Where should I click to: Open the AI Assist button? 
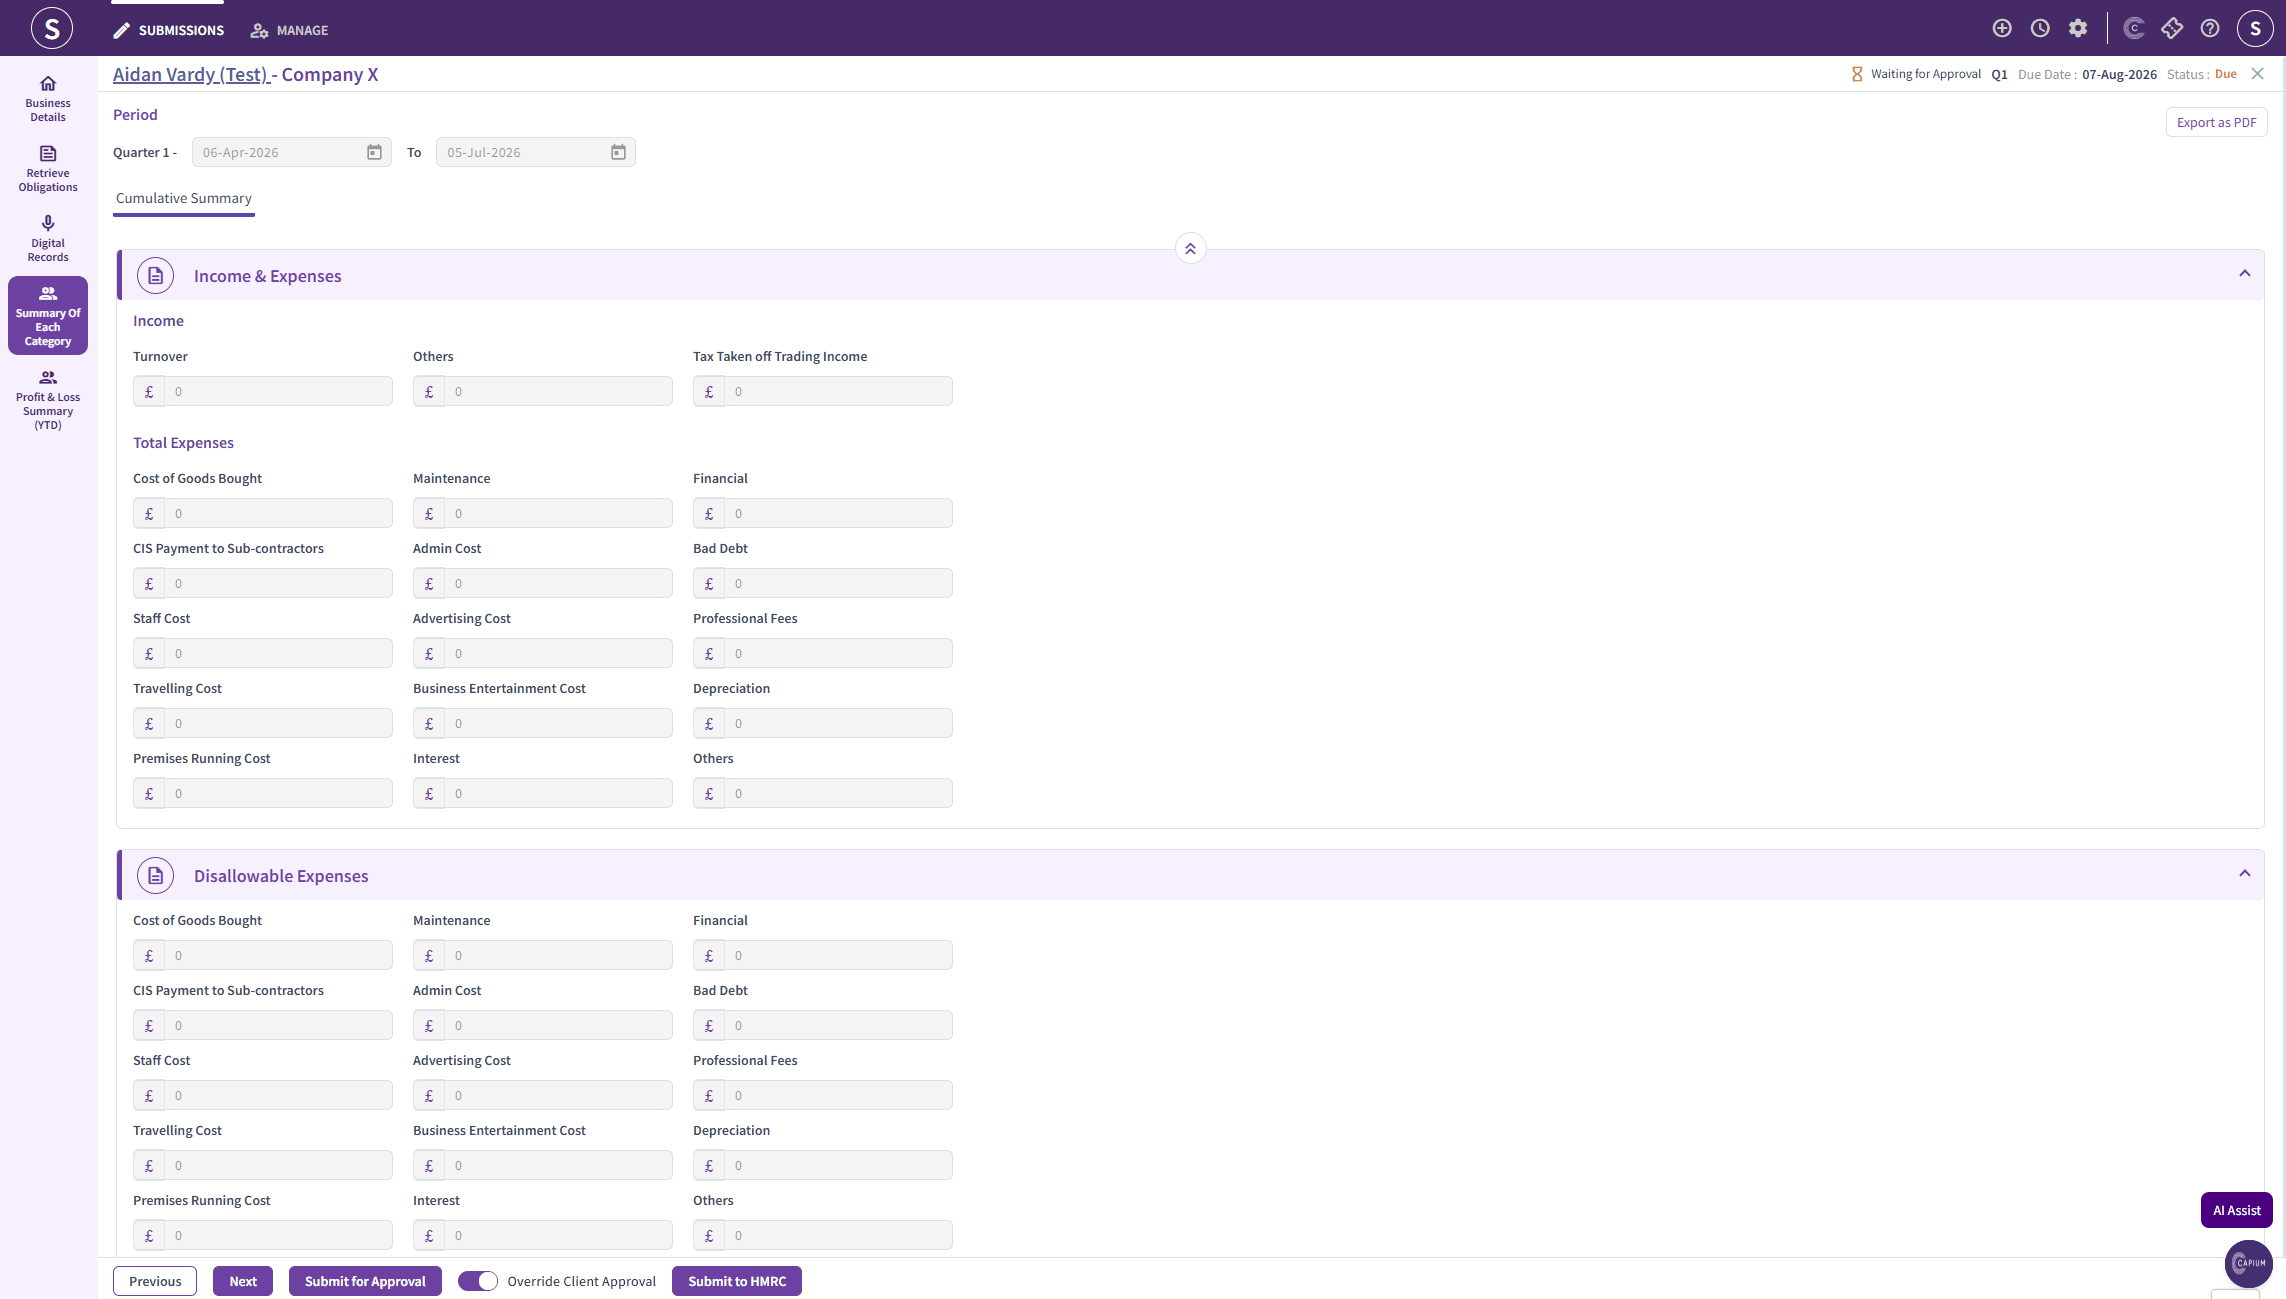(x=2236, y=1210)
